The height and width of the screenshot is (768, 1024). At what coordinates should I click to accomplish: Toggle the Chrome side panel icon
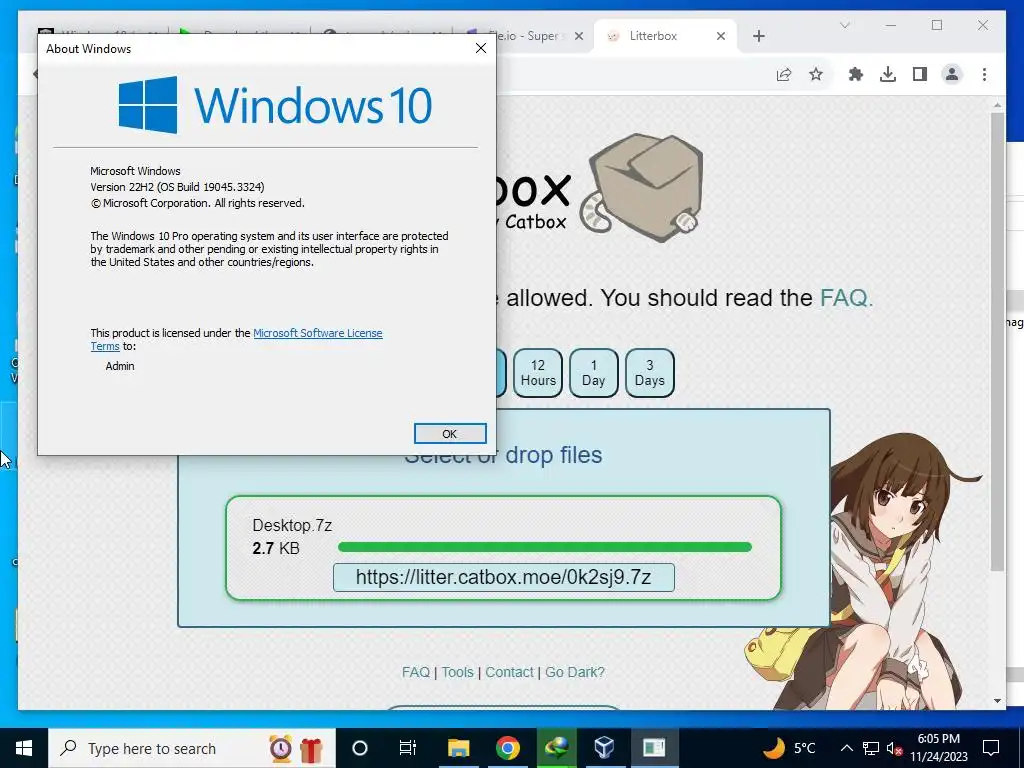click(920, 74)
